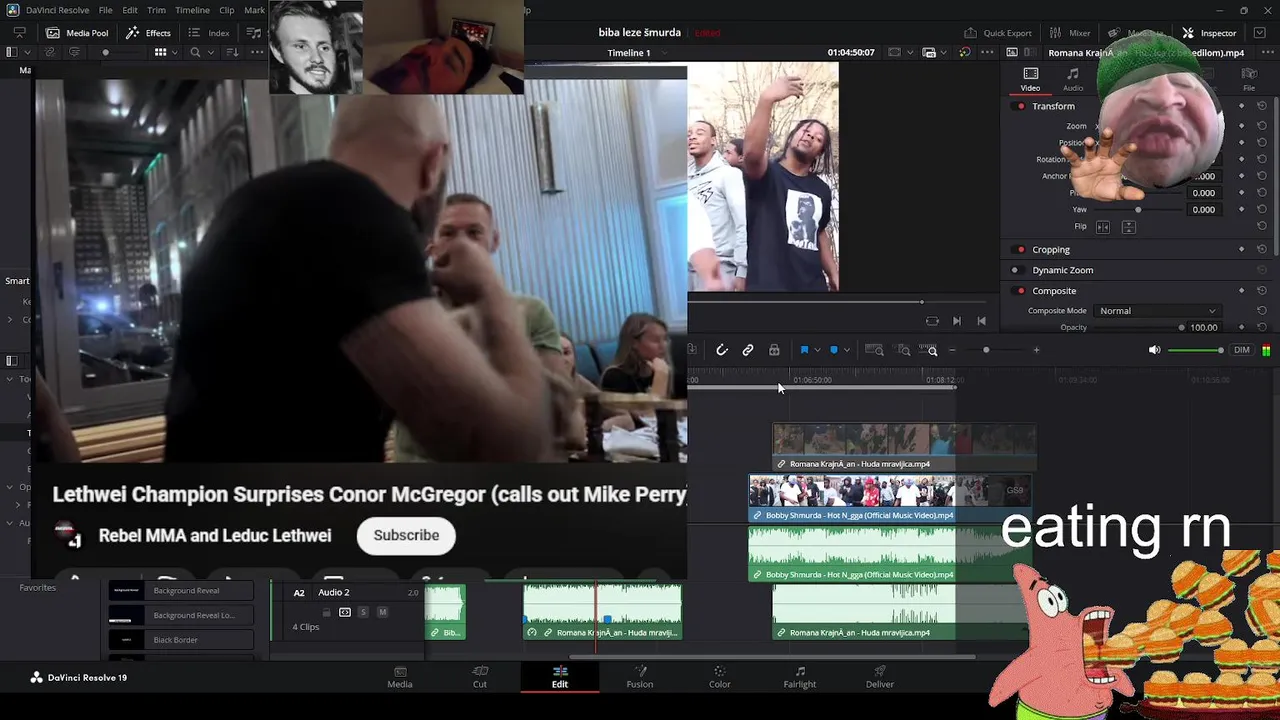Switch to the Deliver page

[880, 677]
